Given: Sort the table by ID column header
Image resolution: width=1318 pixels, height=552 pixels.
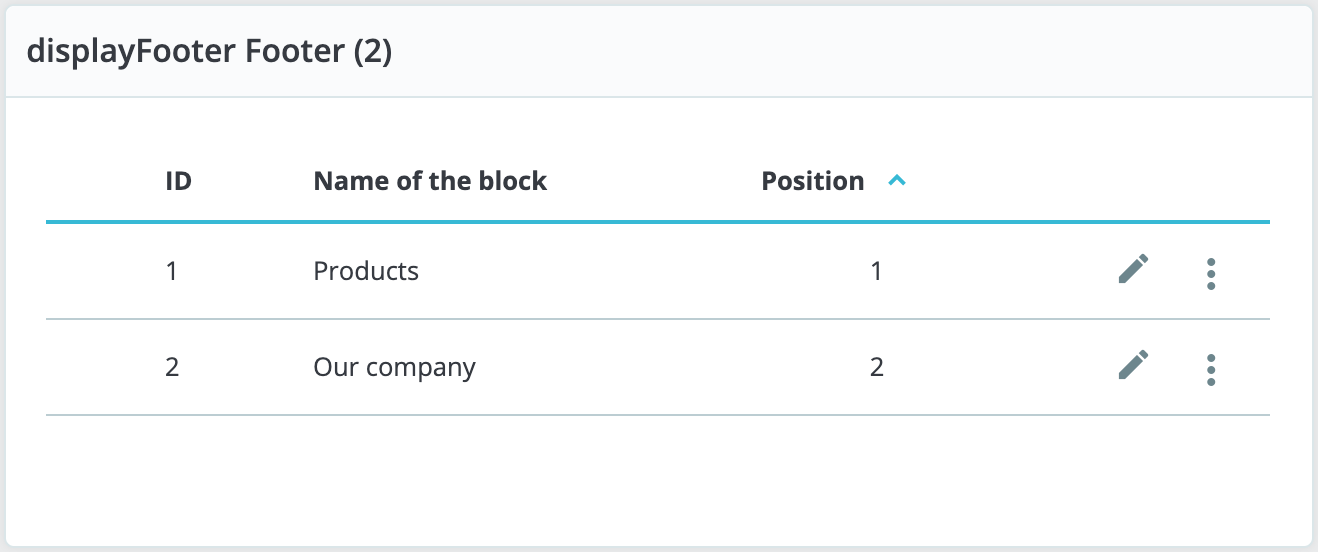Looking at the screenshot, I should (x=178, y=181).
